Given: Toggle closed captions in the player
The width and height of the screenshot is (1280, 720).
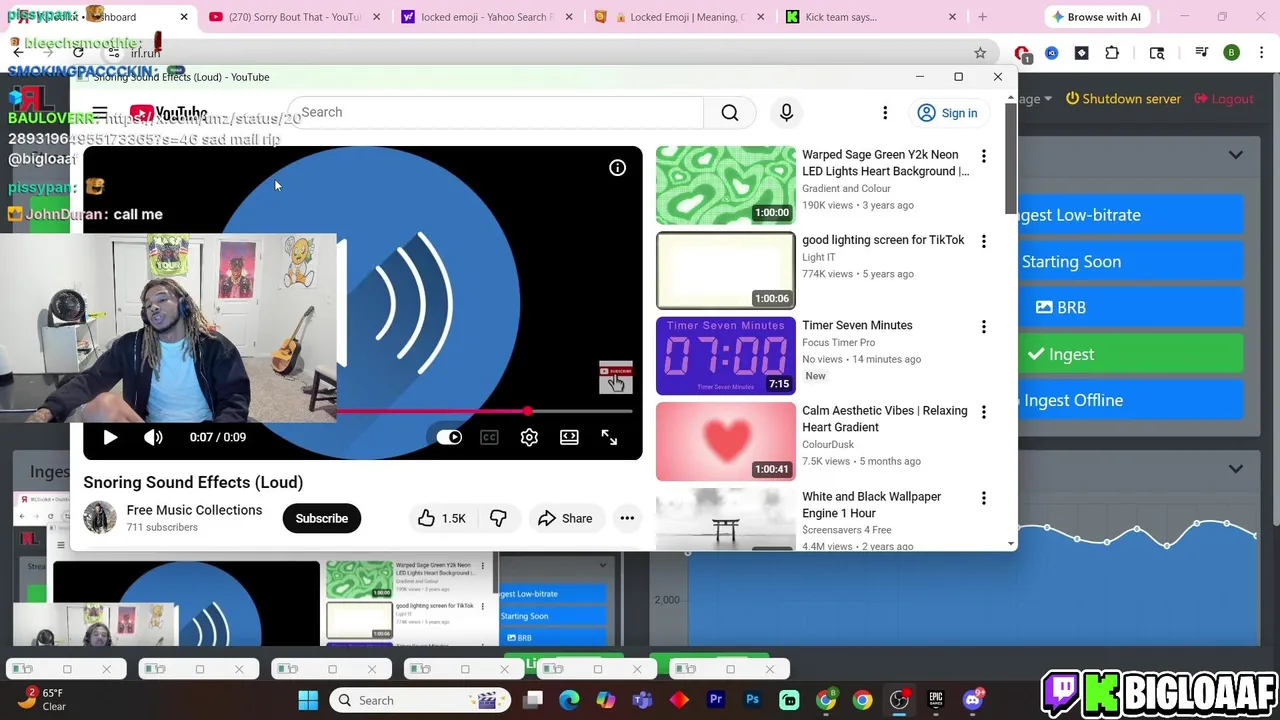Looking at the screenshot, I should point(489,437).
